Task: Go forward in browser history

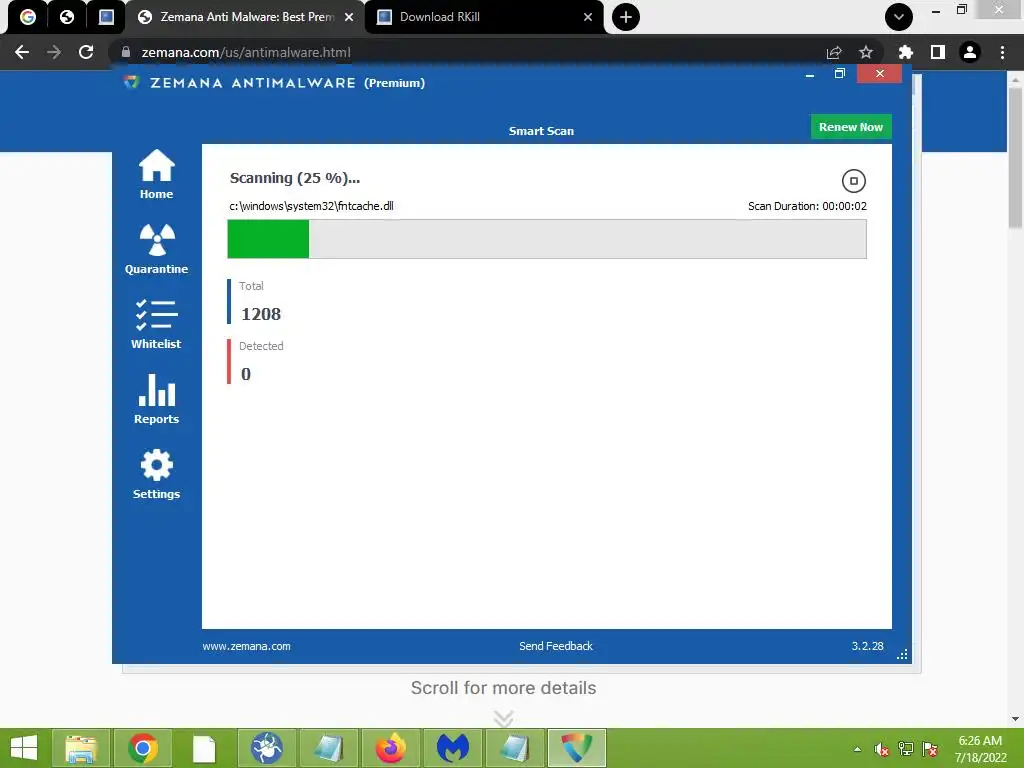Action: 54,52
